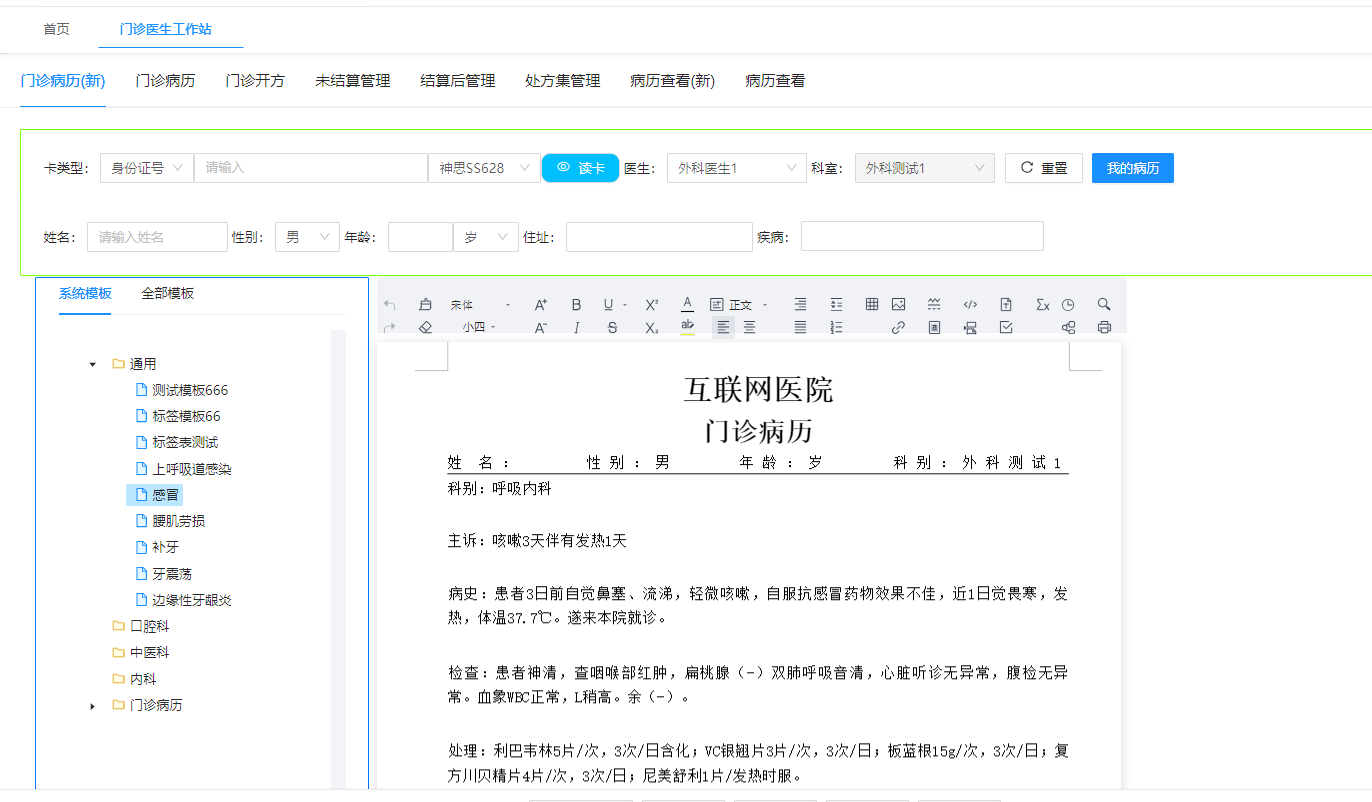Click the hyperlink icon in toolbar
Screen dimensions: 1372x802
[x=898, y=327]
